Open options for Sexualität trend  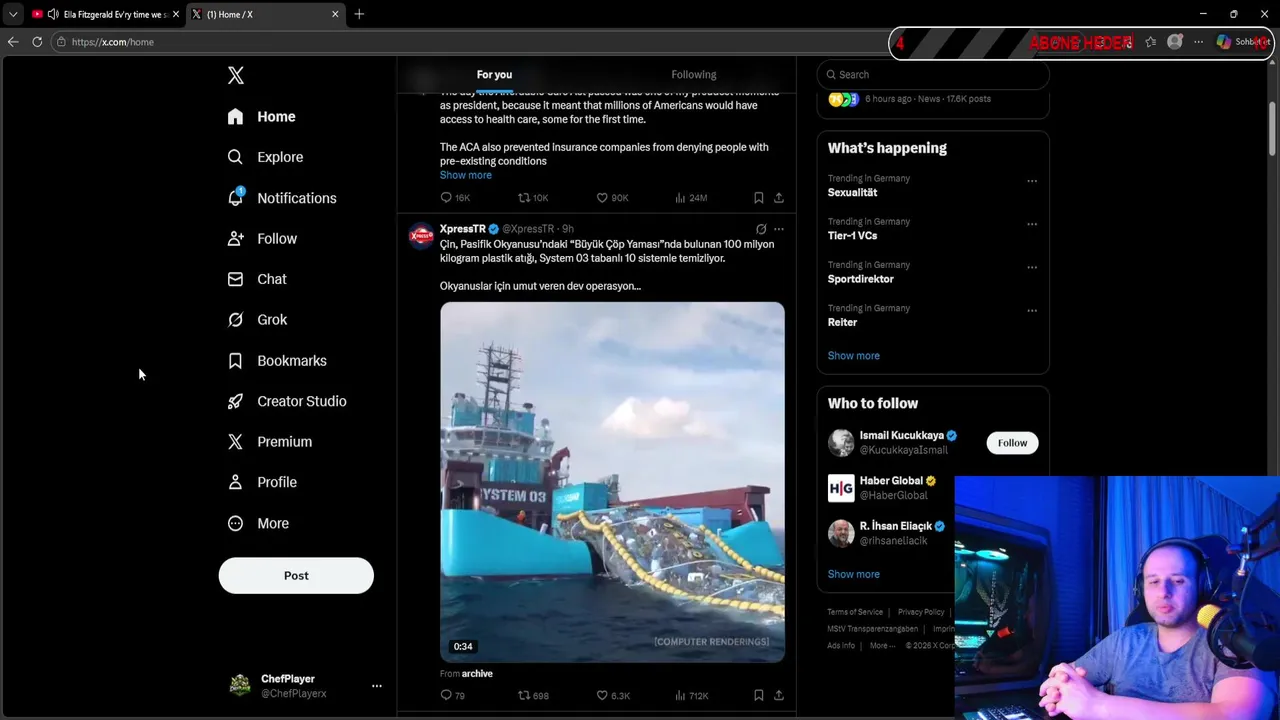point(1032,181)
